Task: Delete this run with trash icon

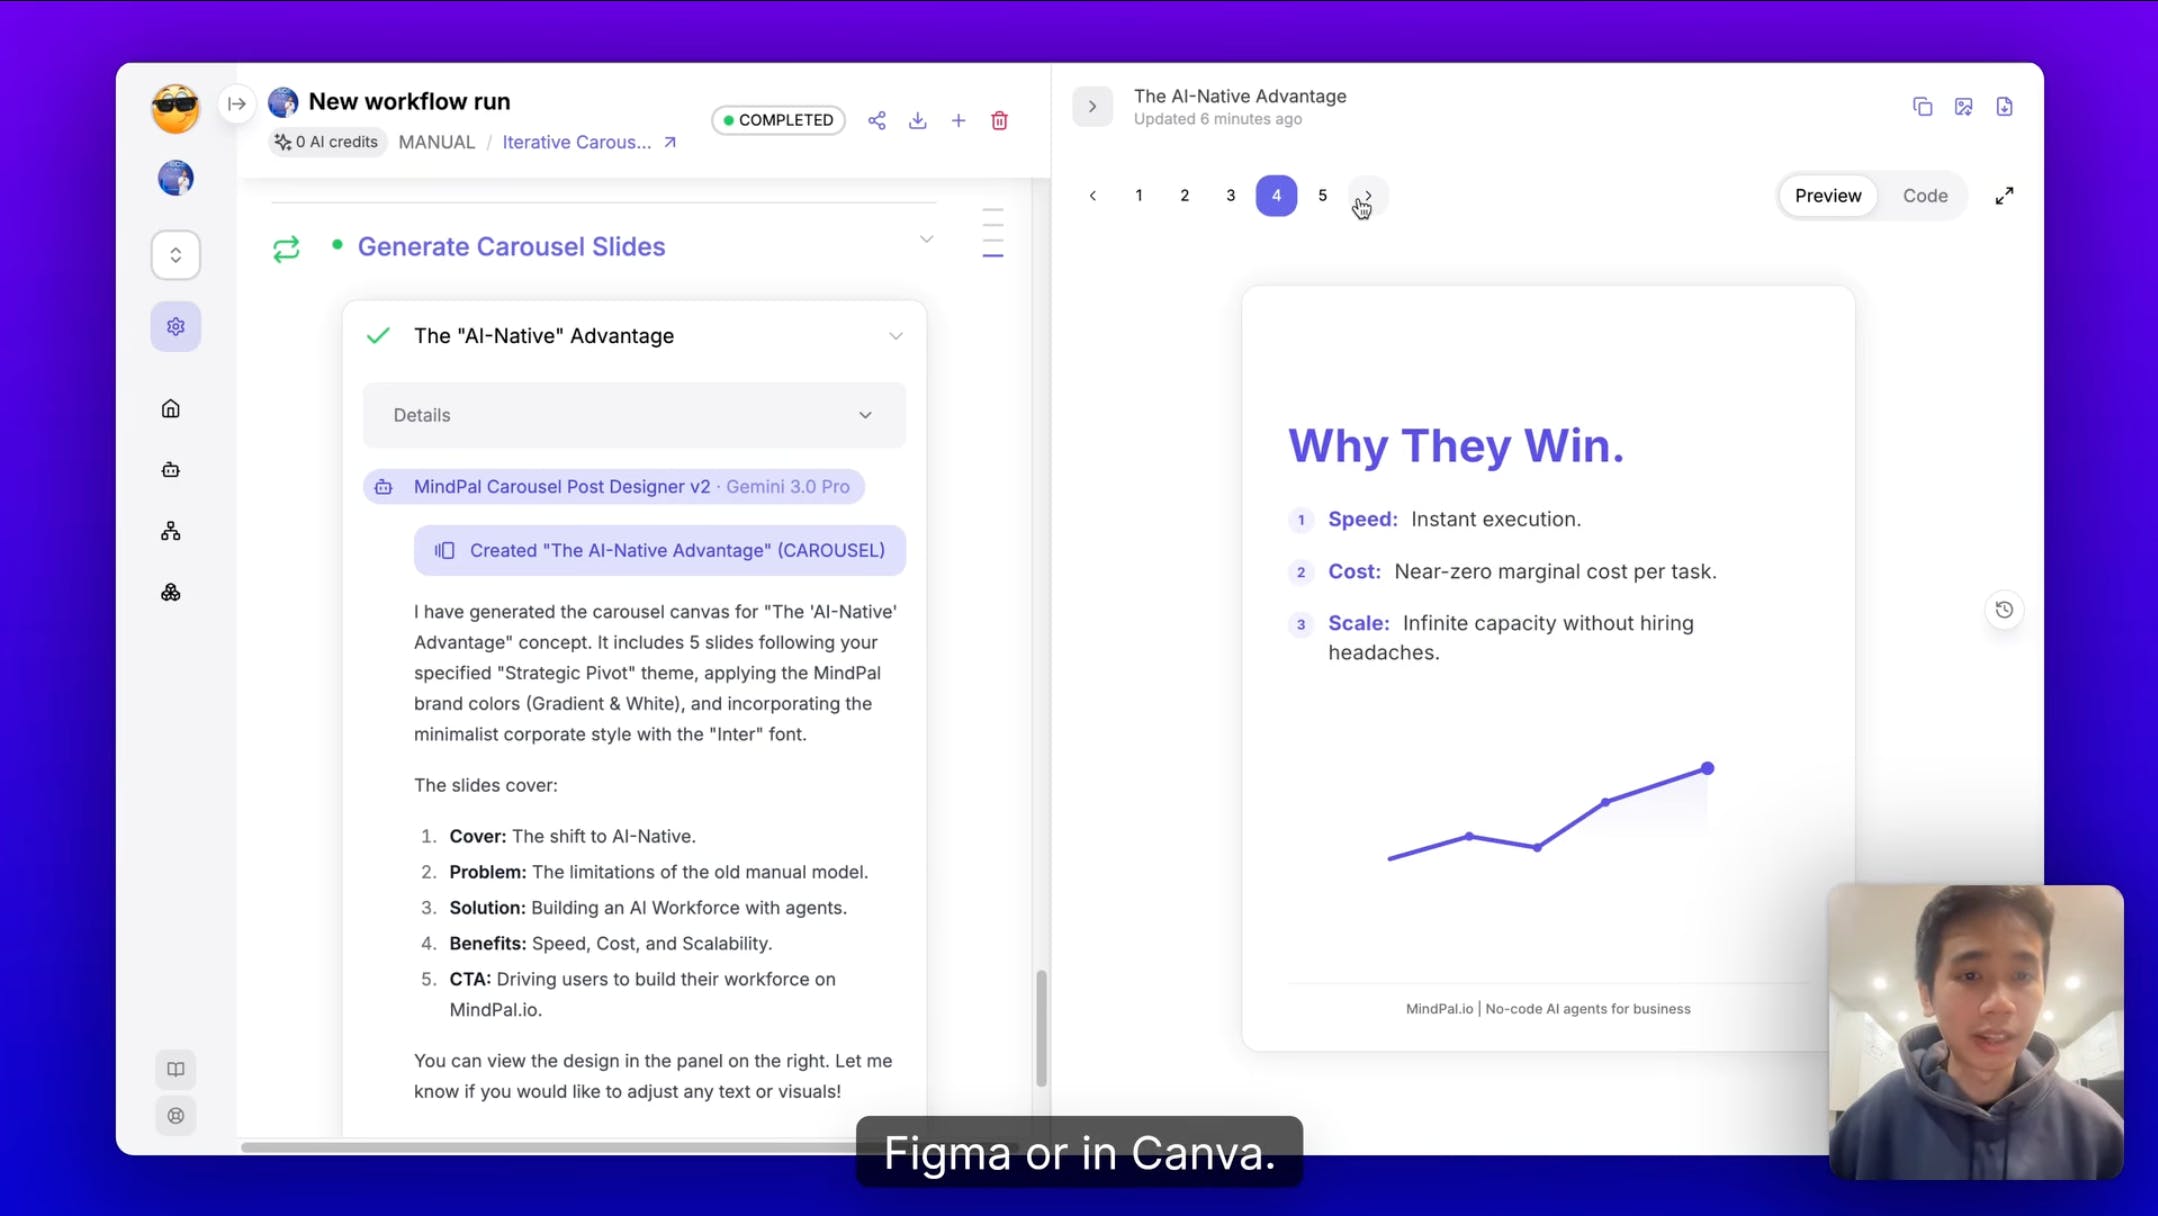Action: pyautogui.click(x=999, y=121)
